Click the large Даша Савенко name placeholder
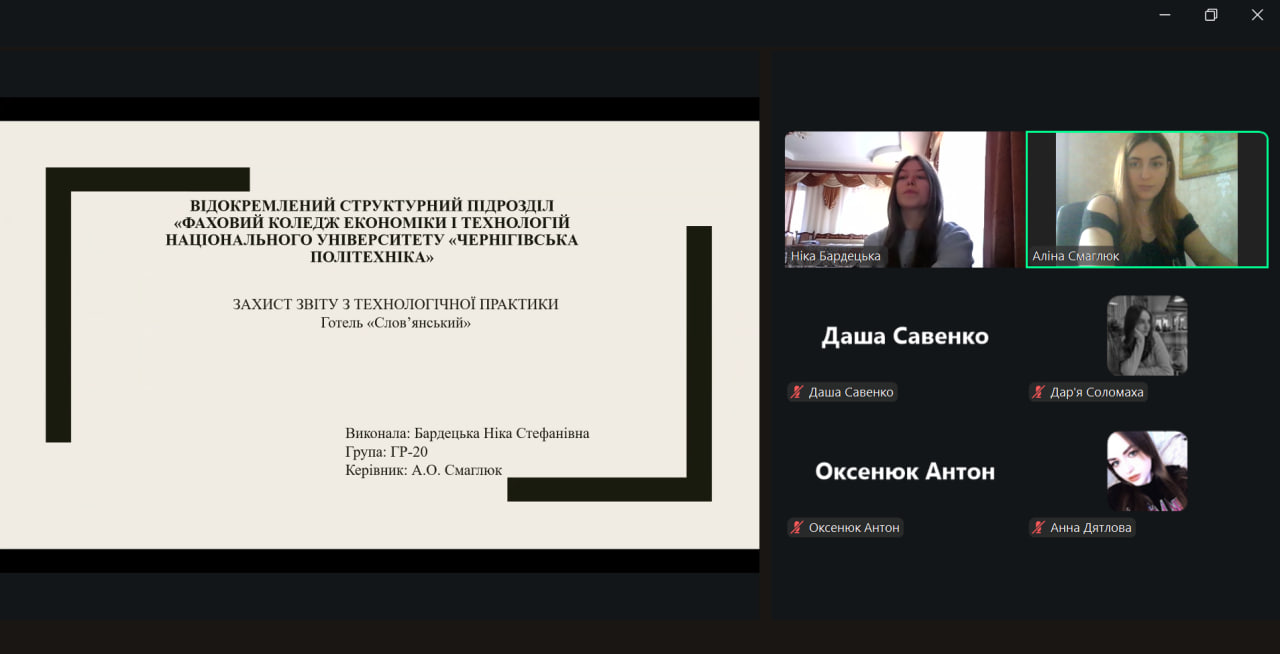The image size is (1280, 654). [x=904, y=337]
